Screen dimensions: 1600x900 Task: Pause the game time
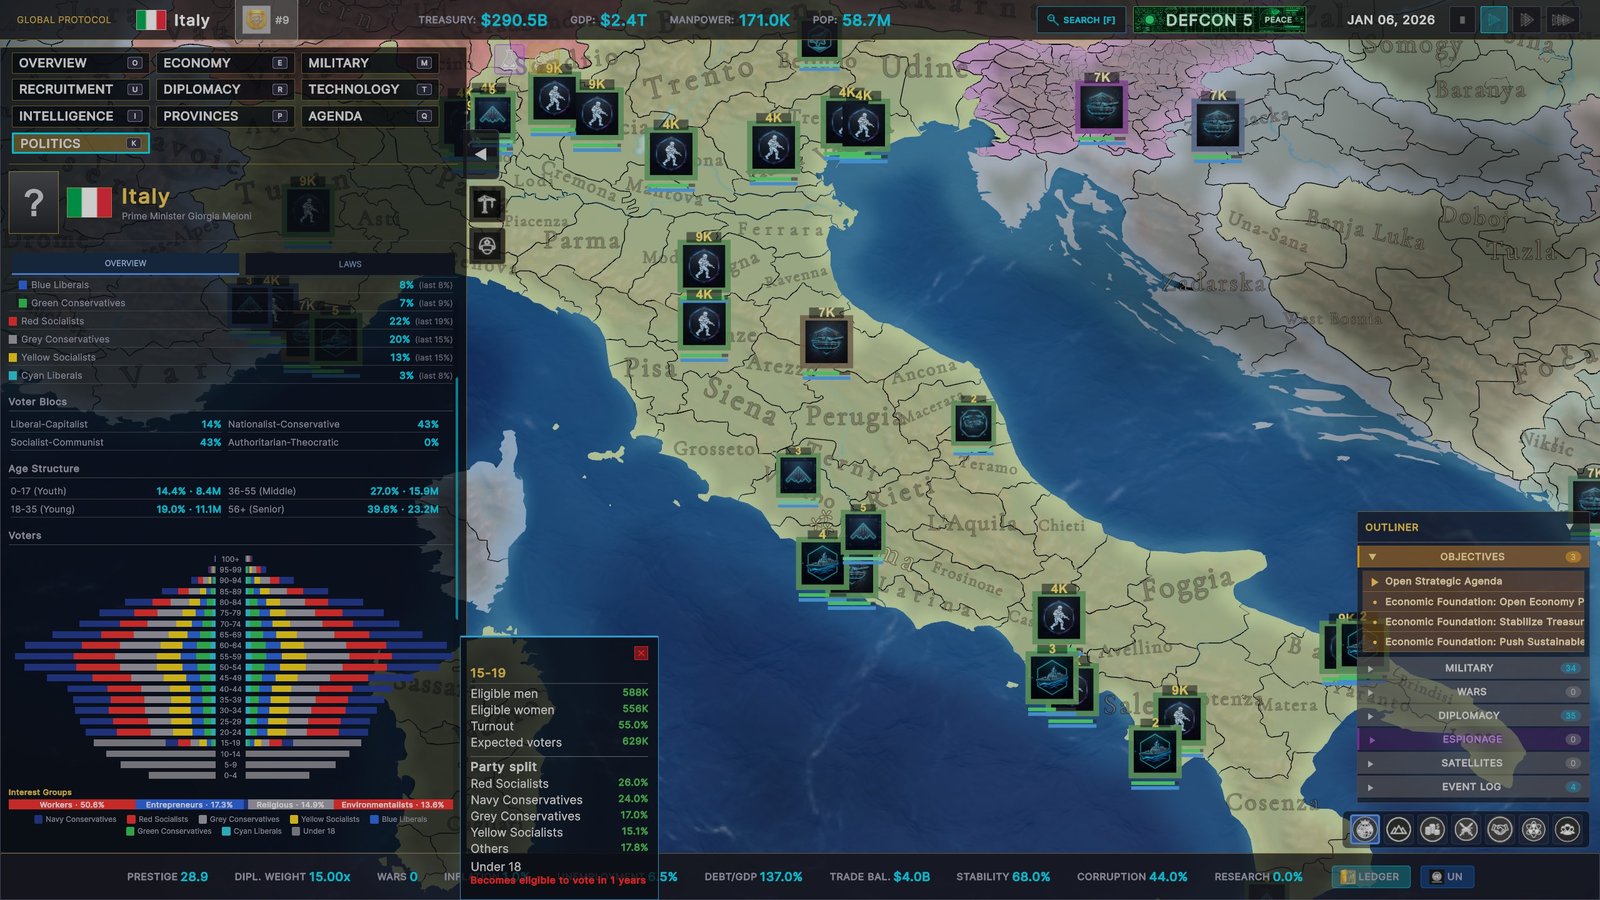pos(1462,20)
